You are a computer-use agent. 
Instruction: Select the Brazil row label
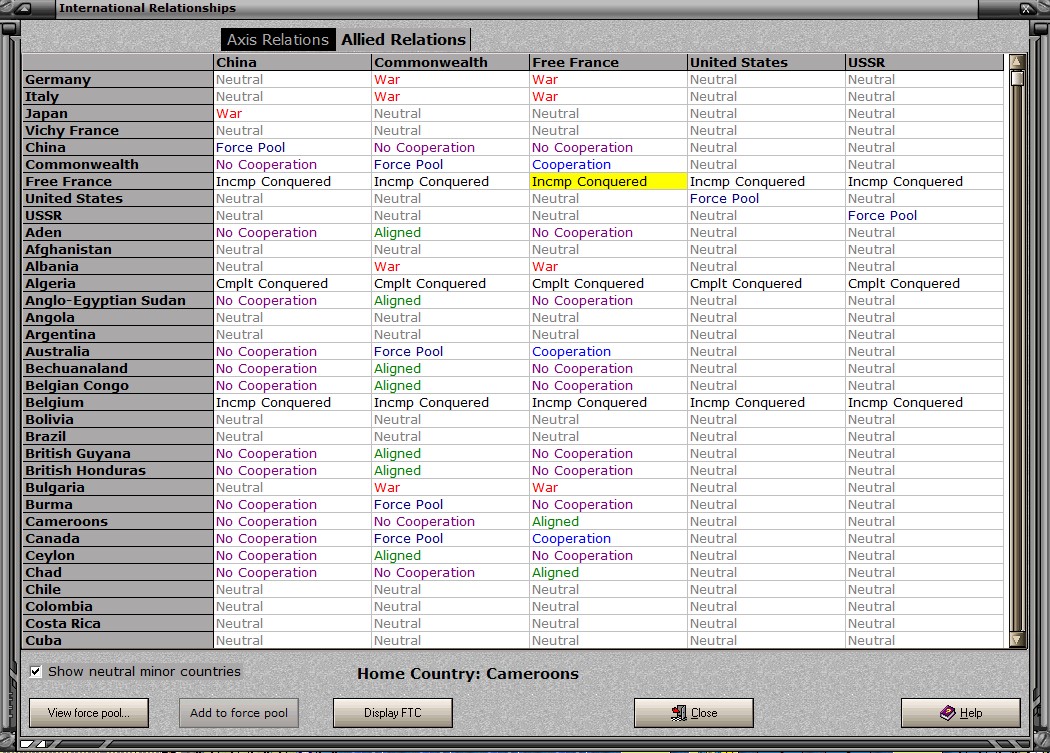(118, 437)
